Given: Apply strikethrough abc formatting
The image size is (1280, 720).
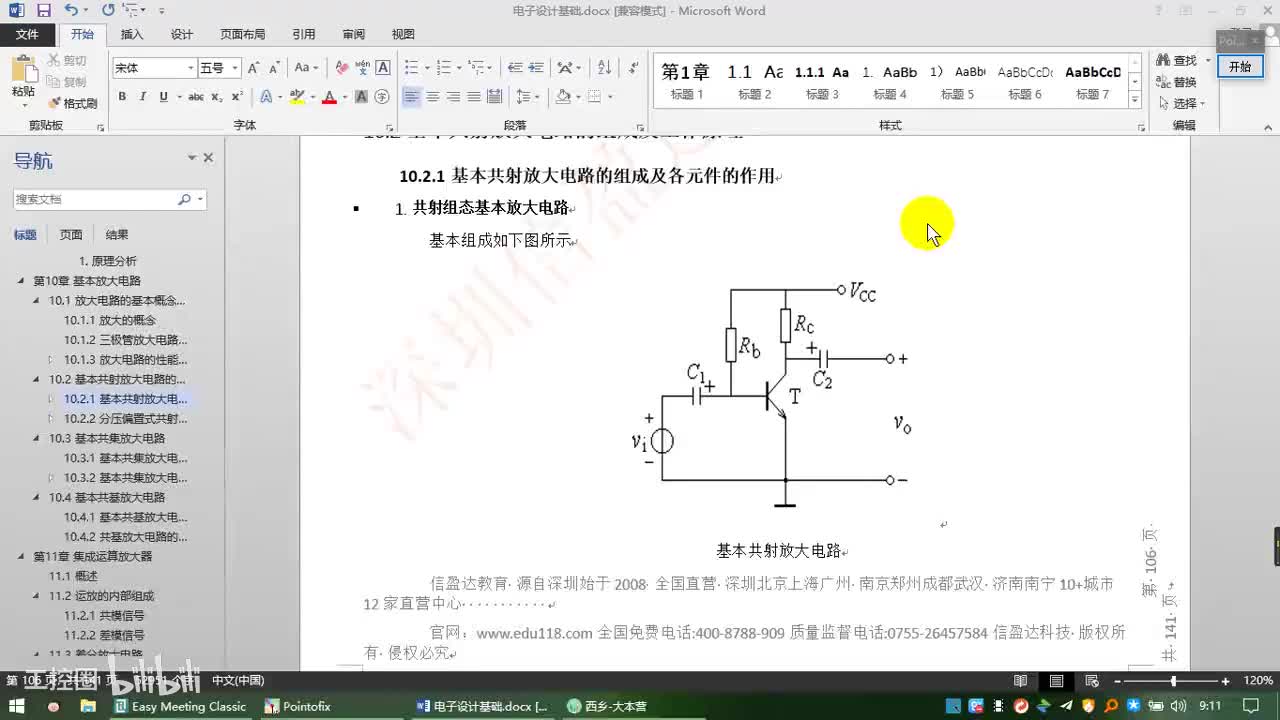Looking at the screenshot, I should tap(196, 97).
